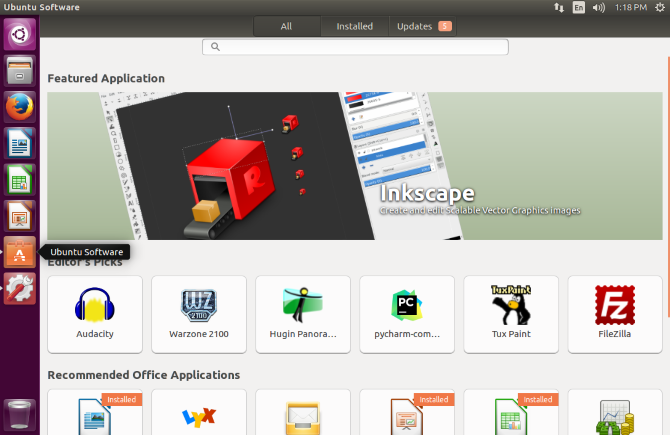Open the Hugin Panorama app tile

click(303, 314)
